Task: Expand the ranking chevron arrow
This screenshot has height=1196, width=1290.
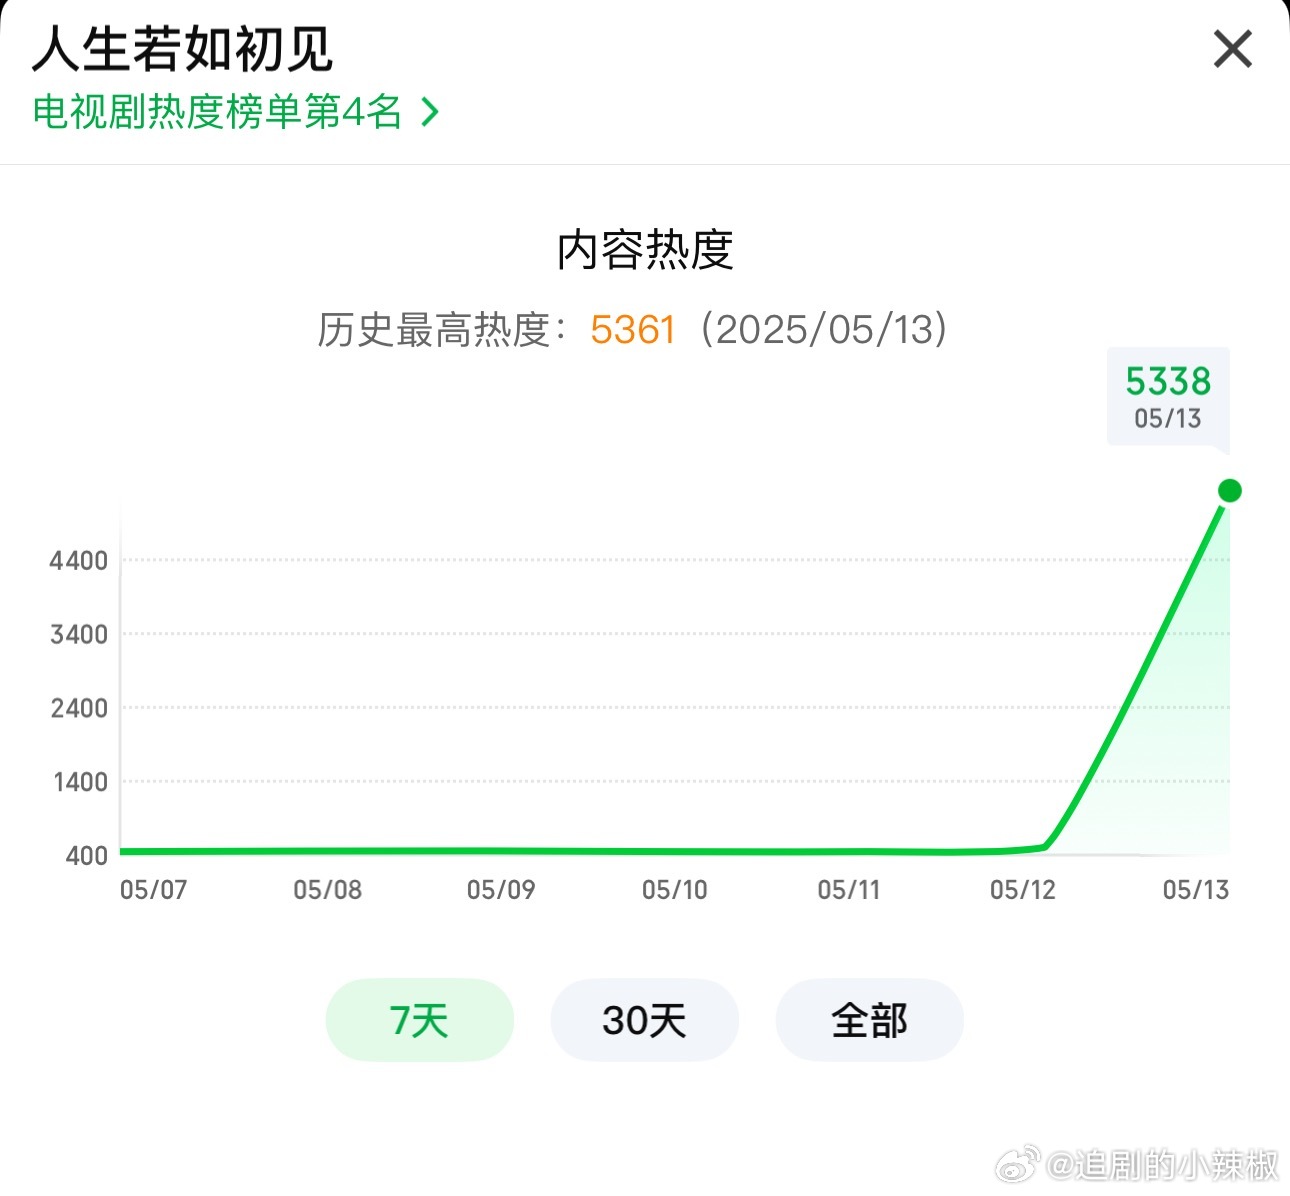Action: coord(430,111)
